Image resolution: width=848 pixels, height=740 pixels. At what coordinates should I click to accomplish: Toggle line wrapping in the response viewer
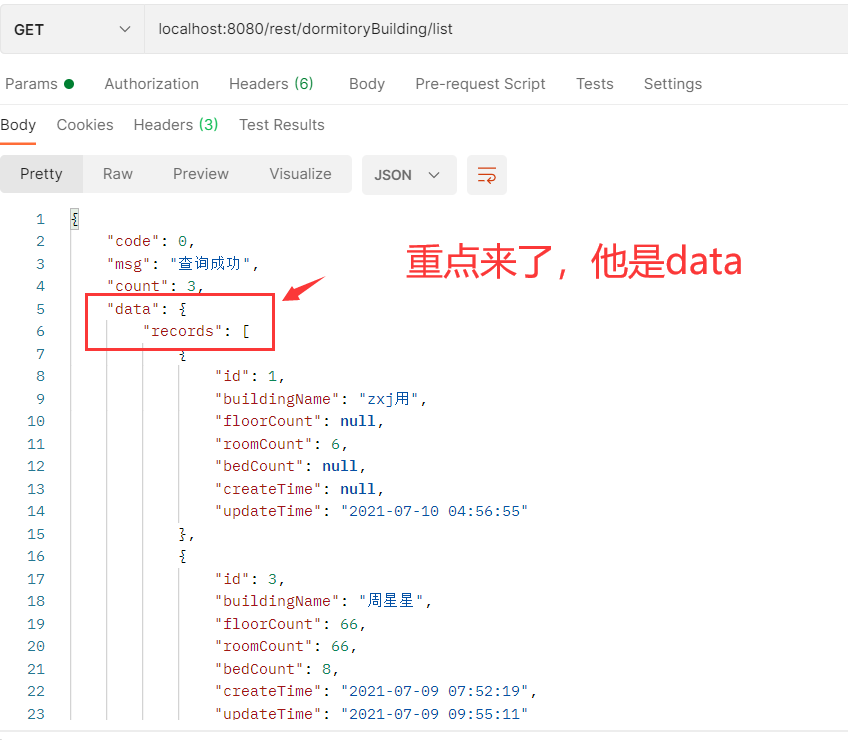point(487,174)
